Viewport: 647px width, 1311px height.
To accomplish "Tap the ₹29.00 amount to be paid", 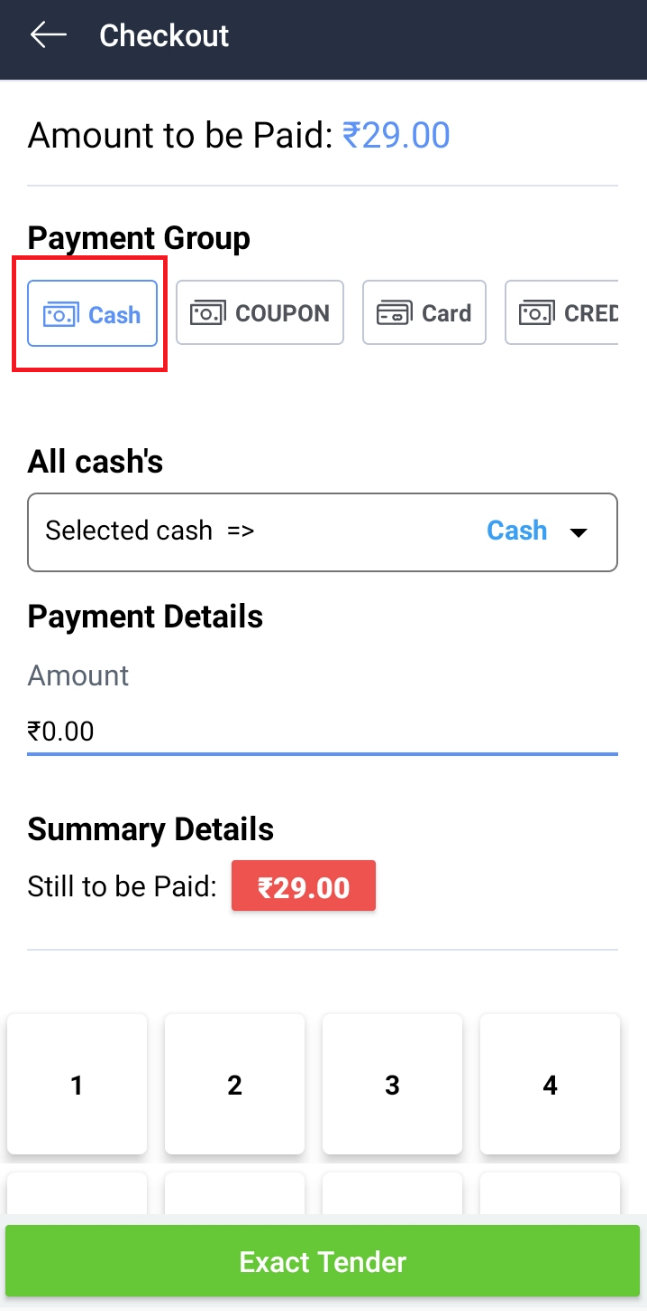I will pos(396,135).
